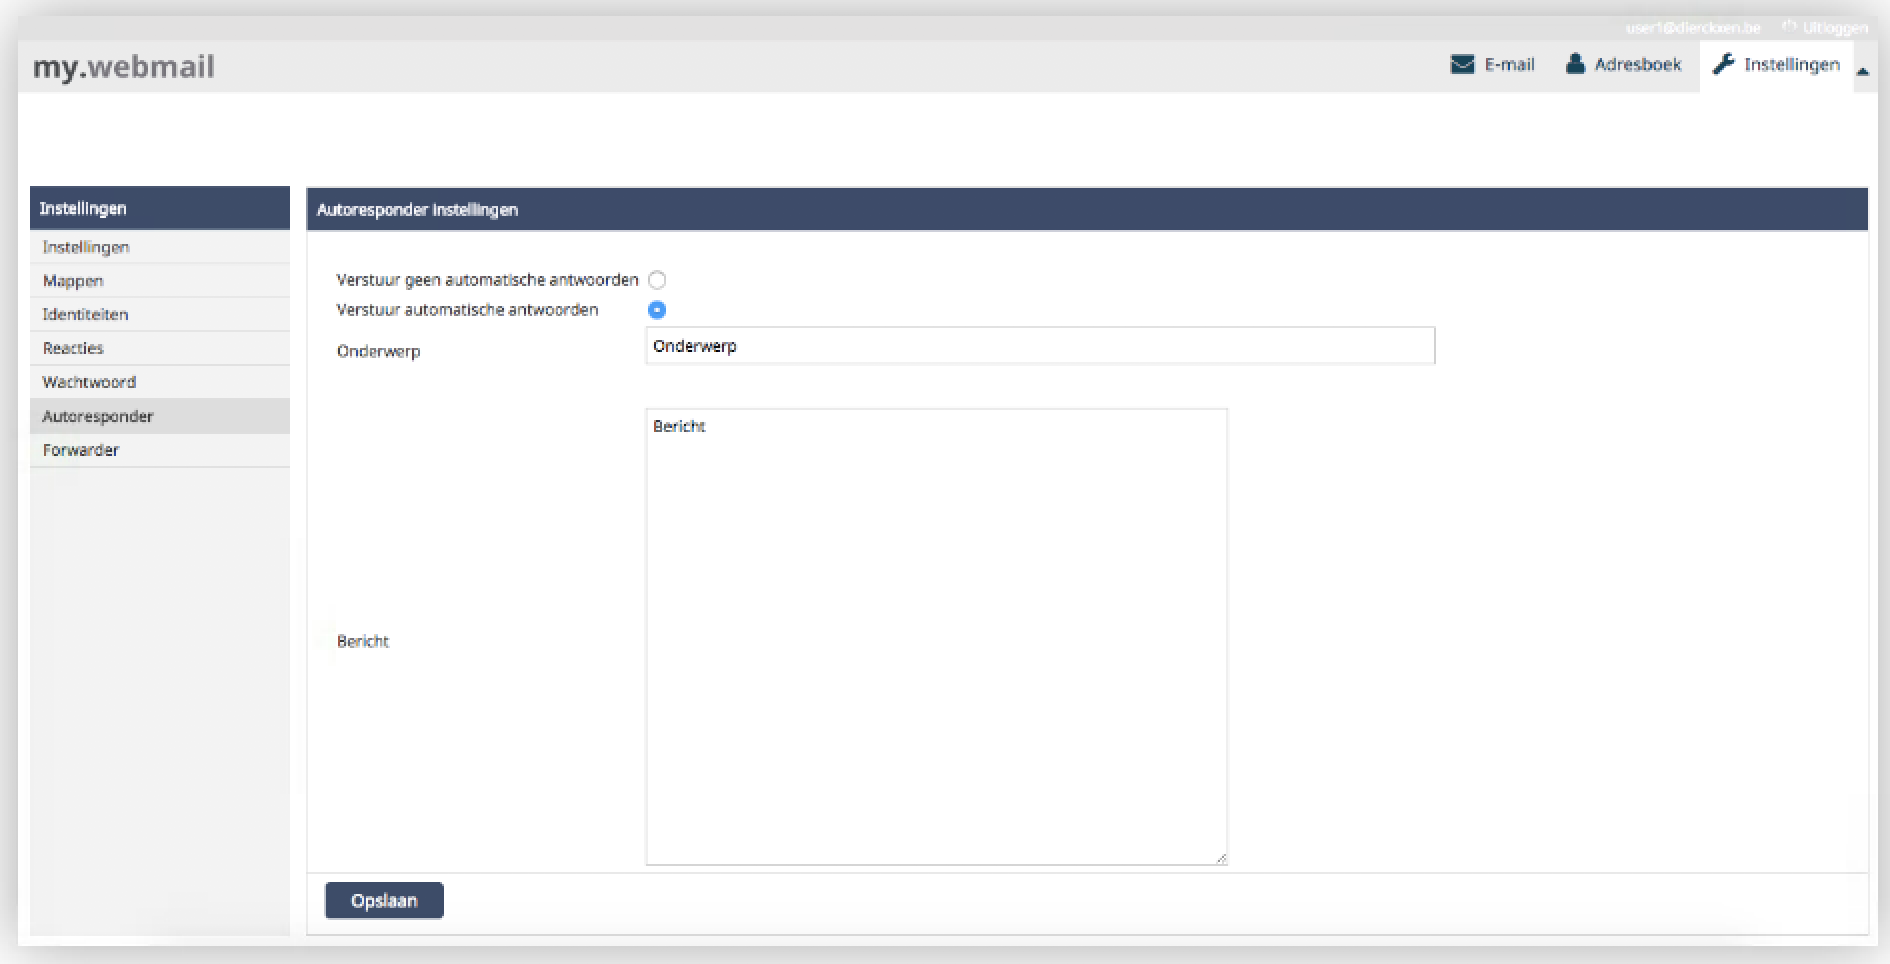The width and height of the screenshot is (1890, 964).
Task: Open Instellingen in the left sidebar
Action: (86, 247)
